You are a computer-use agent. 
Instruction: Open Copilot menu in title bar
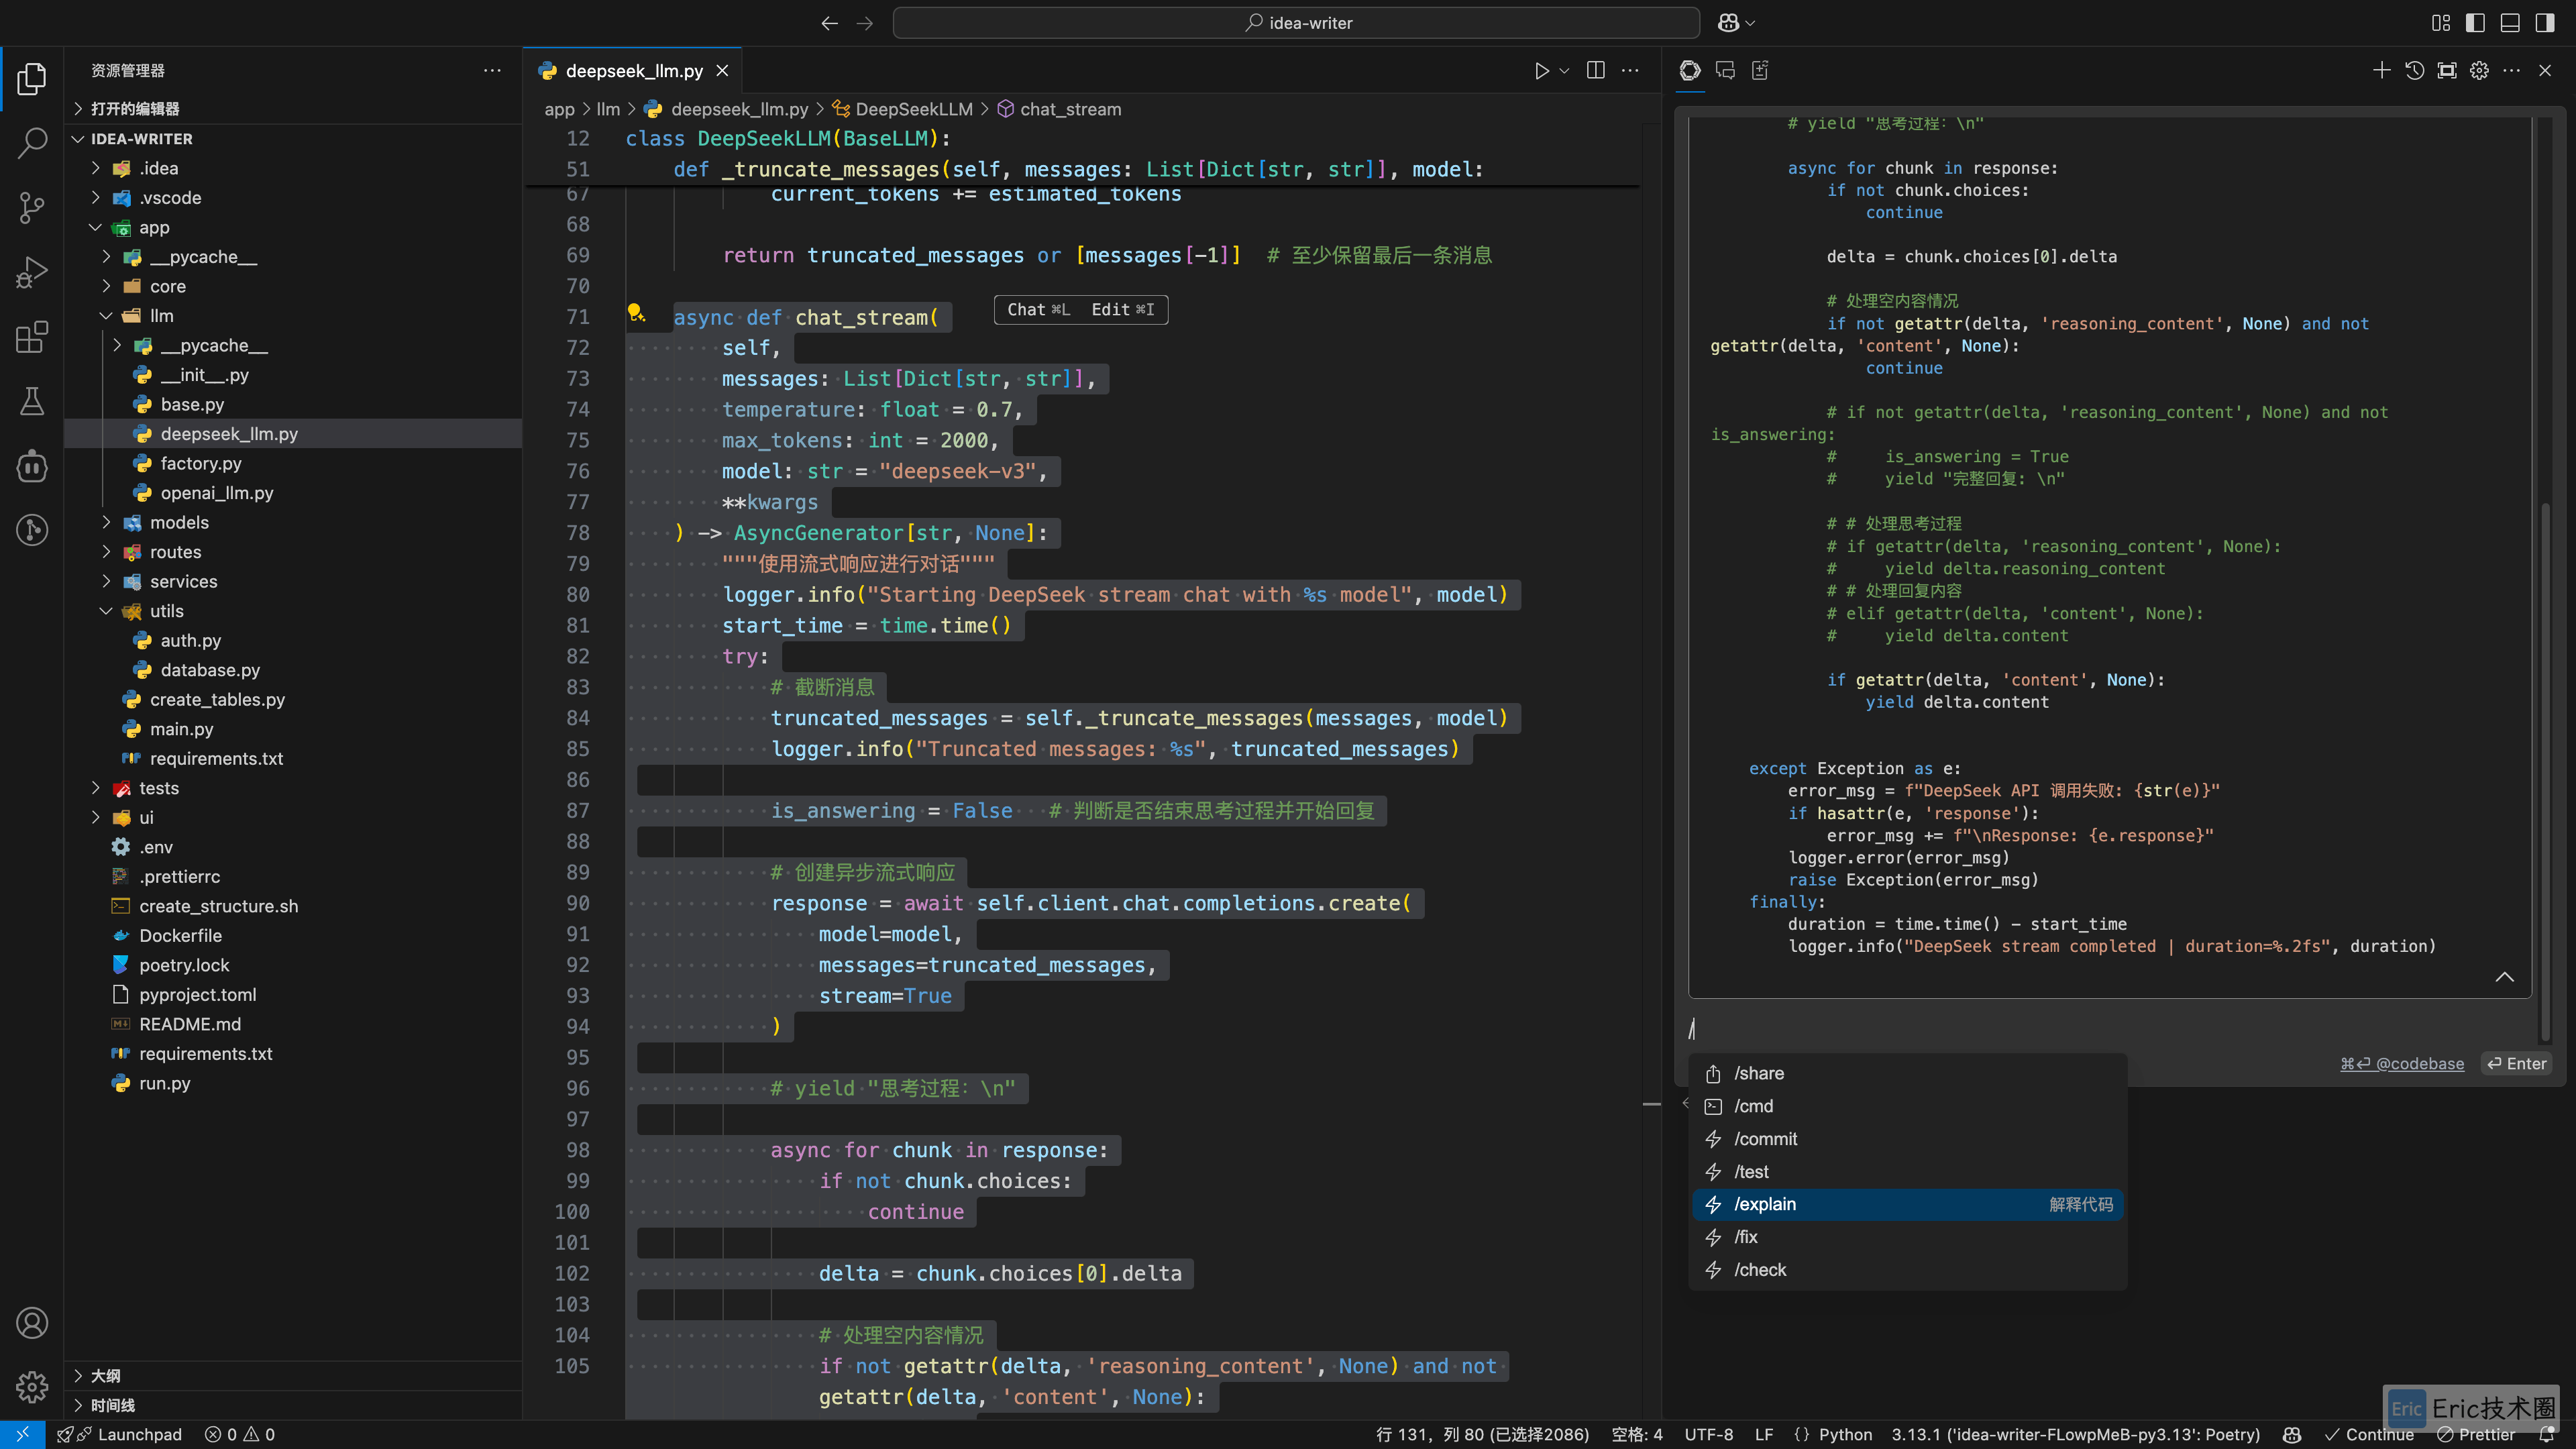click(x=1736, y=23)
